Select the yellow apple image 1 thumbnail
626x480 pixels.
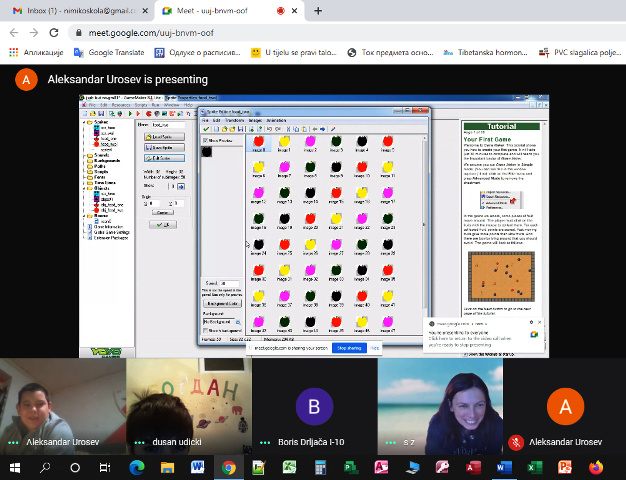click(284, 143)
